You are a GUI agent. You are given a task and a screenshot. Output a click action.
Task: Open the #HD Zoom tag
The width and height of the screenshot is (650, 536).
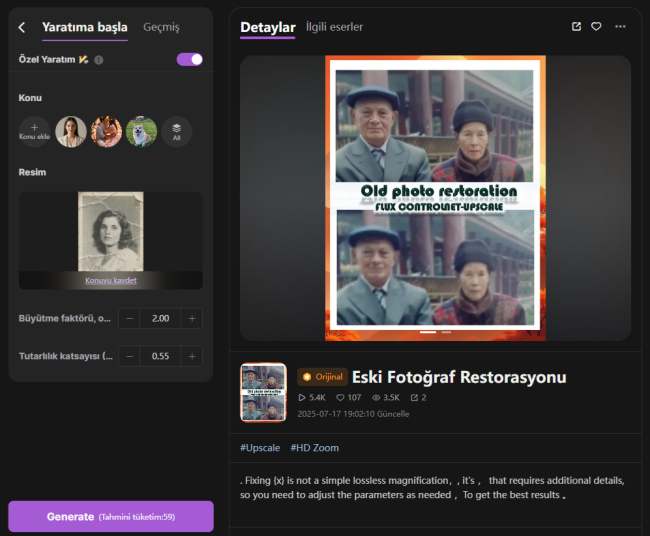[315, 448]
